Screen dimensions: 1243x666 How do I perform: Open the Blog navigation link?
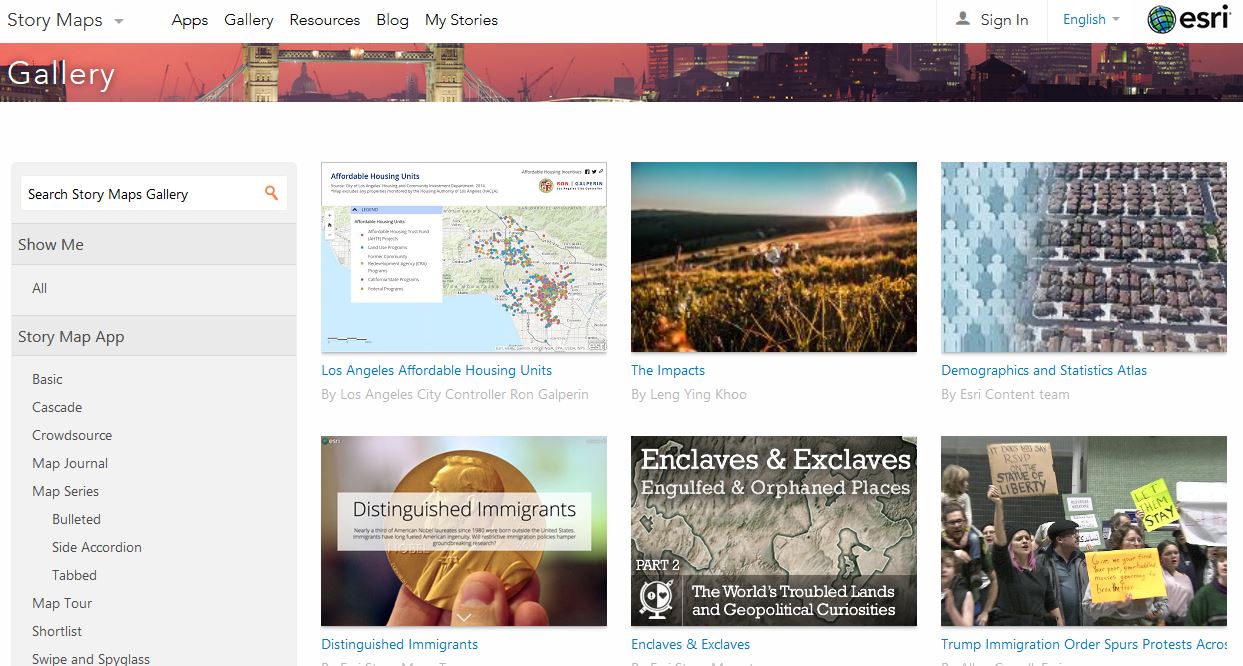click(x=392, y=20)
